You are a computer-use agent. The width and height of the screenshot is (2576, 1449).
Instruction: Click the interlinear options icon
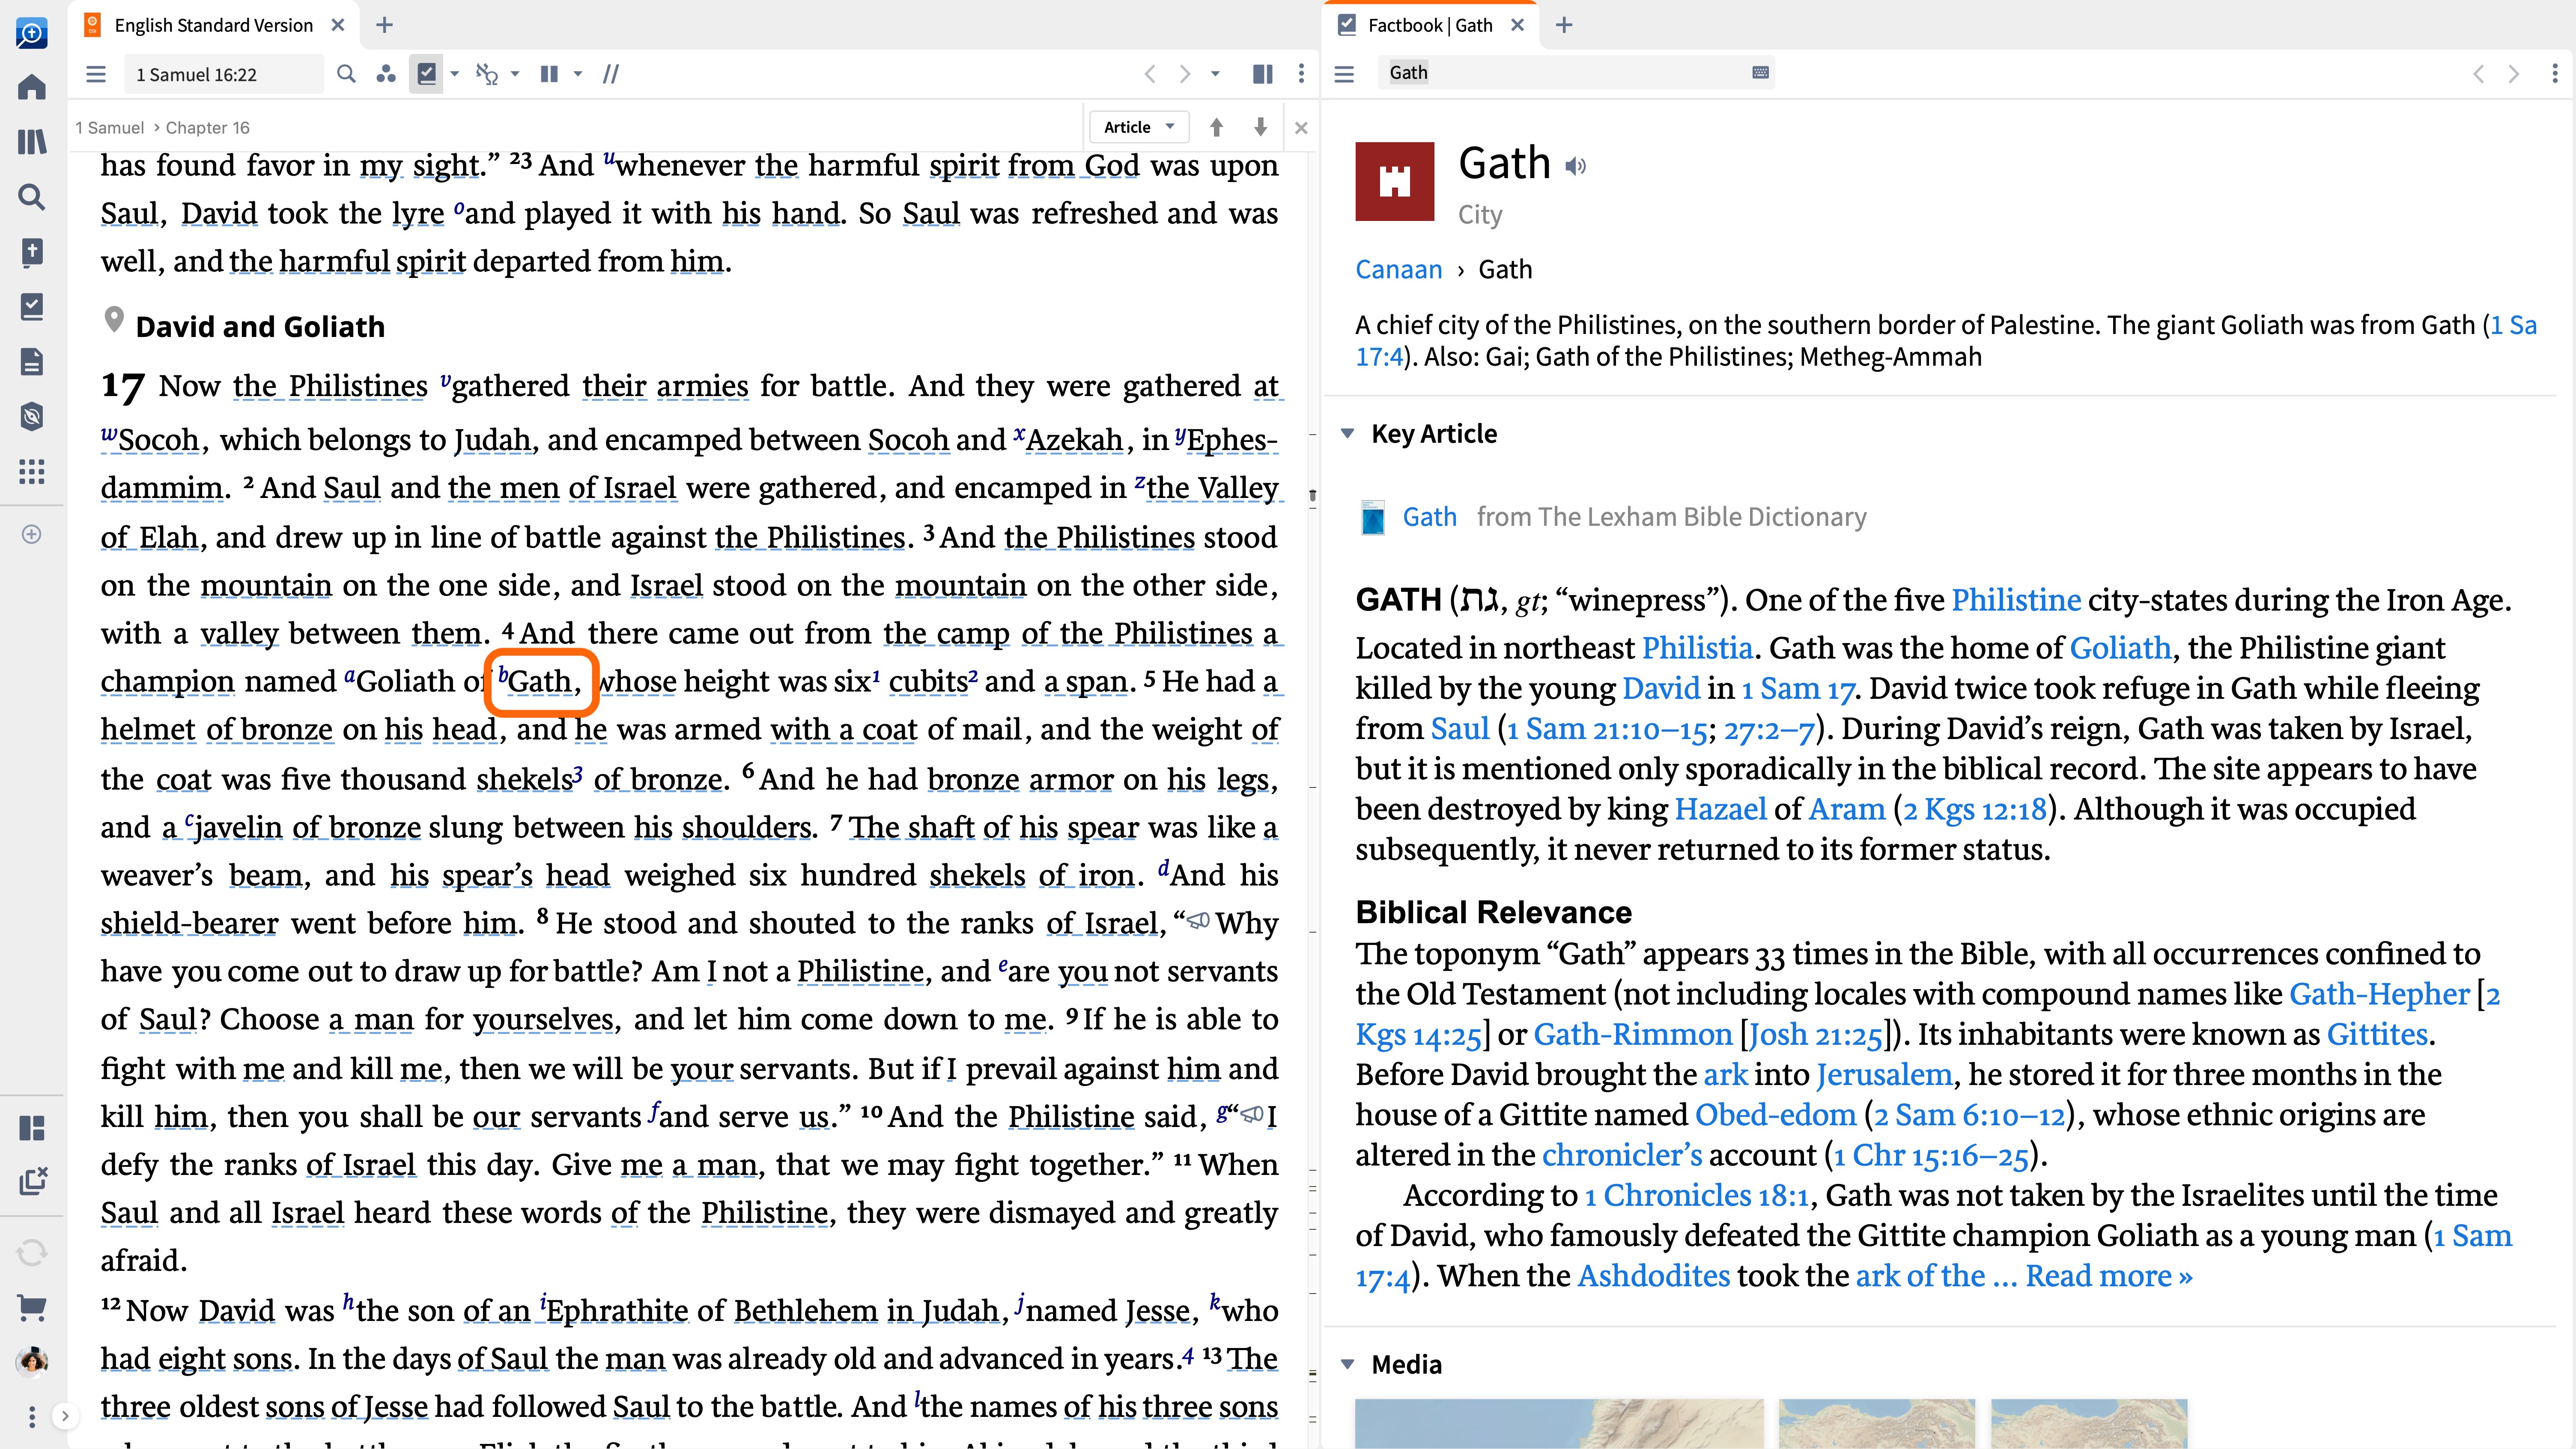pos(487,74)
